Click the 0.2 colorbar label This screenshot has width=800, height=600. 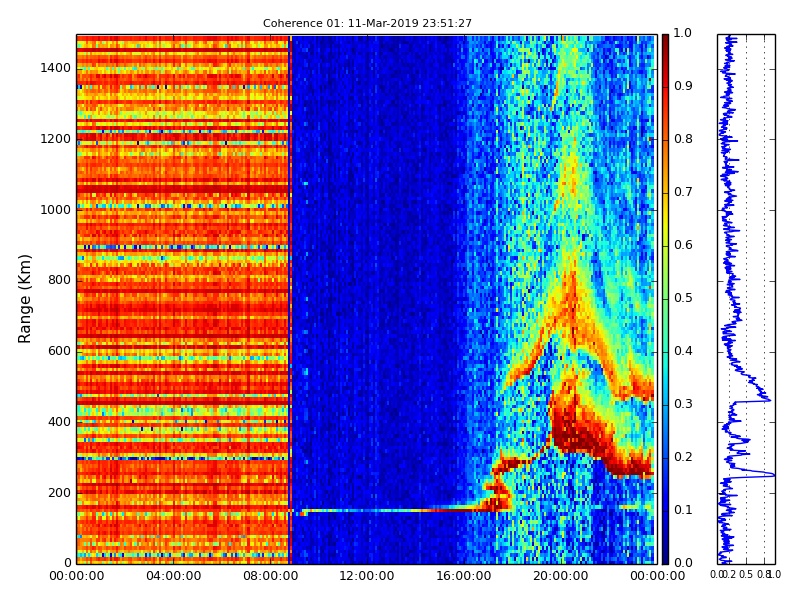click(x=683, y=457)
